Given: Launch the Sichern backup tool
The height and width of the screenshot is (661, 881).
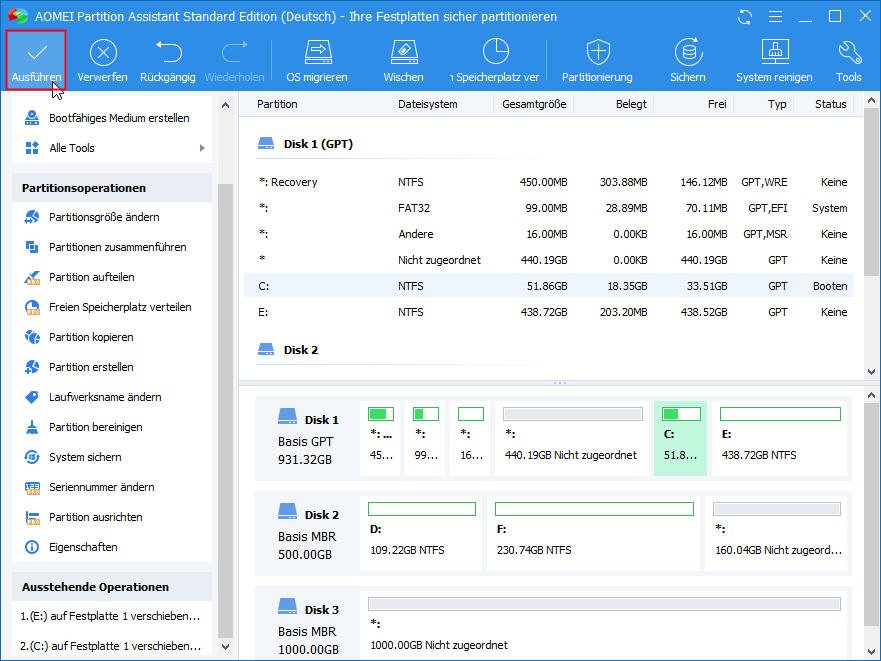Looking at the screenshot, I should pos(687,52).
